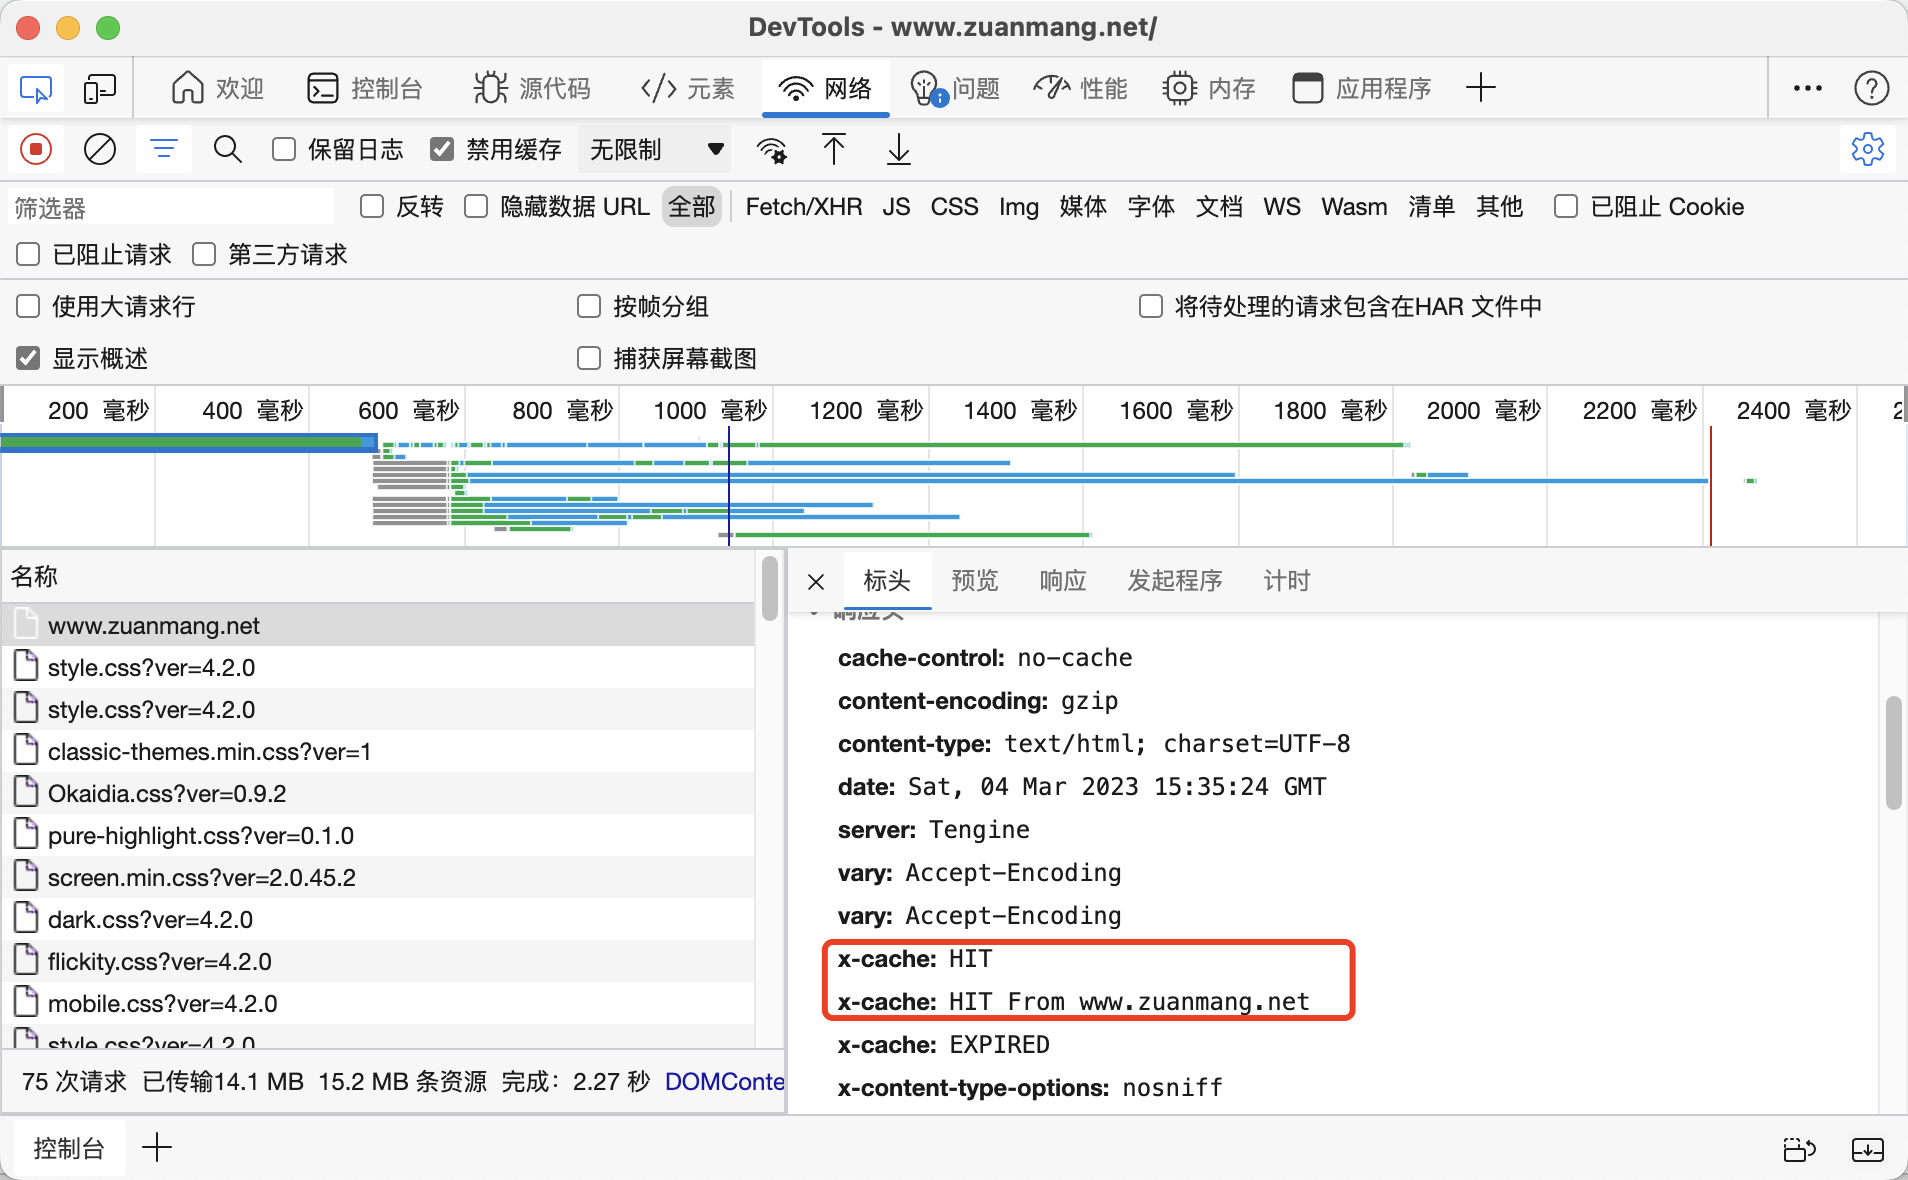Open the 无限制 throttling dropdown
The image size is (1908, 1180).
click(x=654, y=149)
